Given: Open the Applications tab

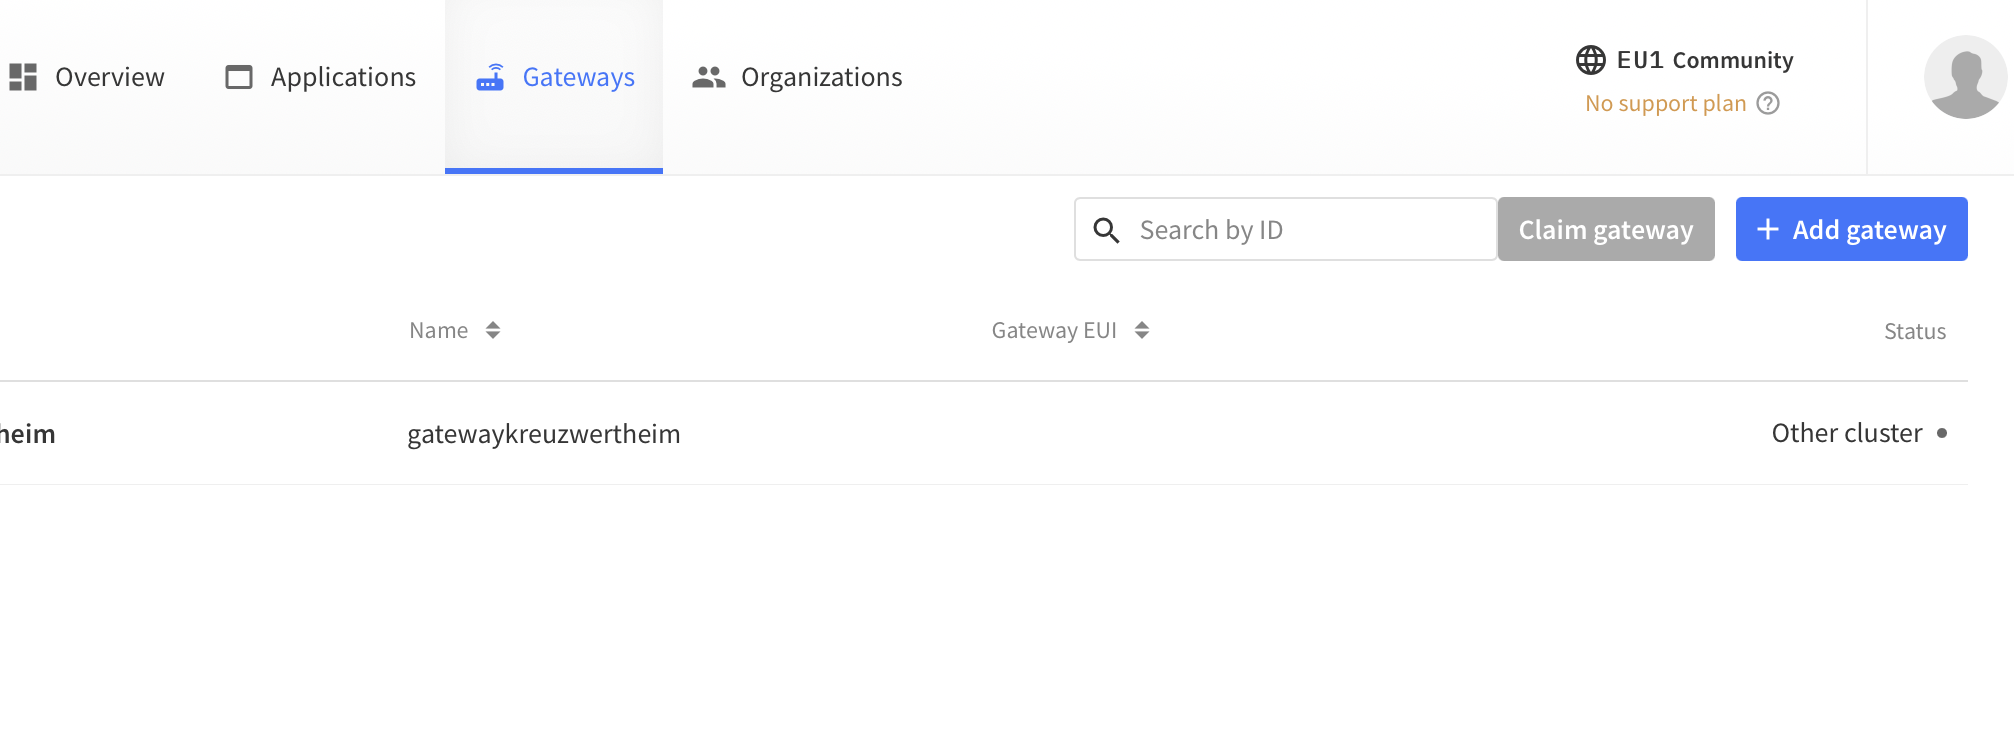Looking at the screenshot, I should (320, 77).
